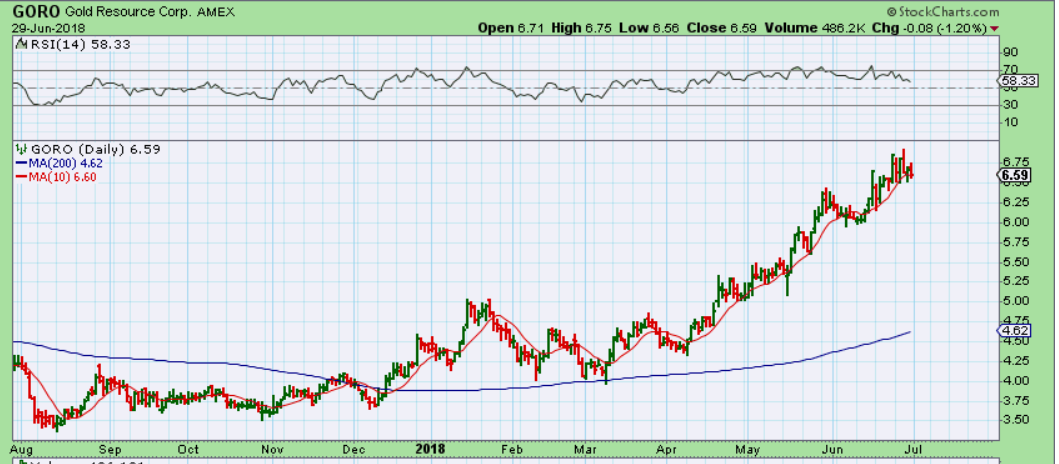The height and width of the screenshot is (464, 1059).
Task: Click the 5.00 price axis label
Action: pyautogui.click(x=1014, y=301)
